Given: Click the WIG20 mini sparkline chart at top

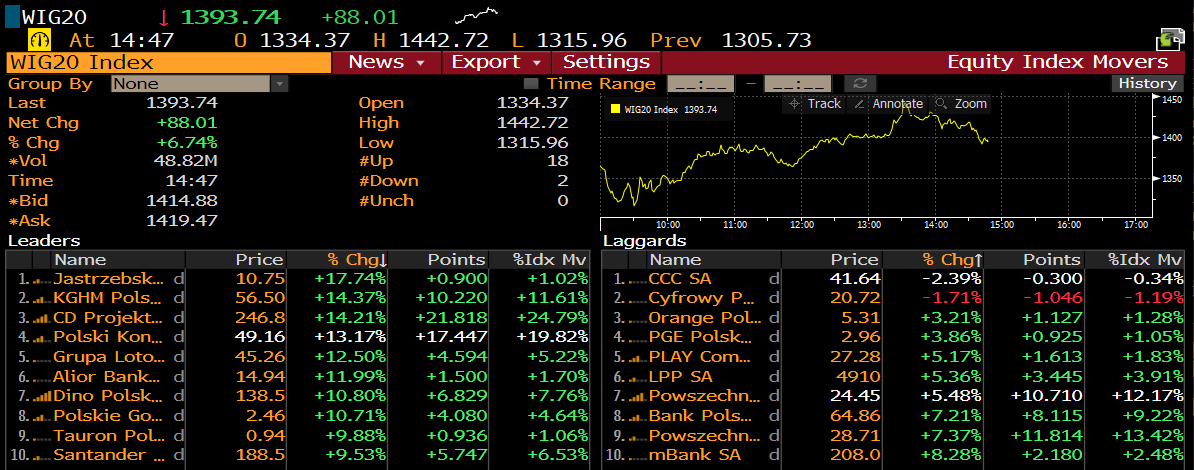Looking at the screenshot, I should click(x=477, y=15).
